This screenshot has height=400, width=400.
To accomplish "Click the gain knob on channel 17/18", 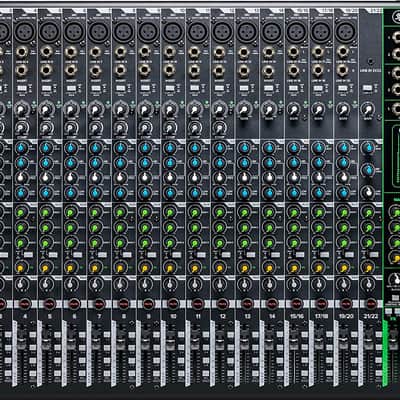I will [x=318, y=109].
